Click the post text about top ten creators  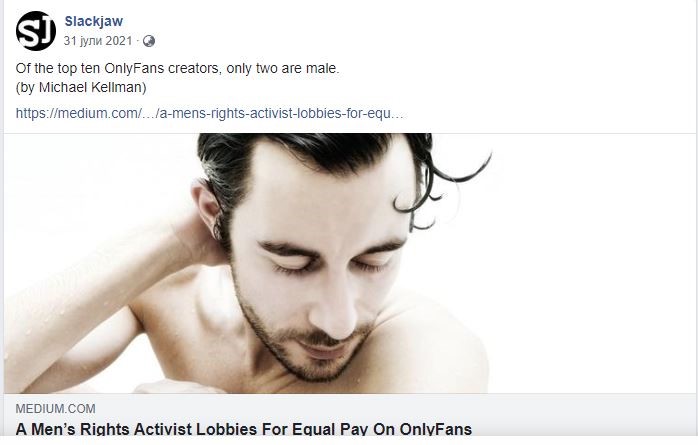(178, 69)
